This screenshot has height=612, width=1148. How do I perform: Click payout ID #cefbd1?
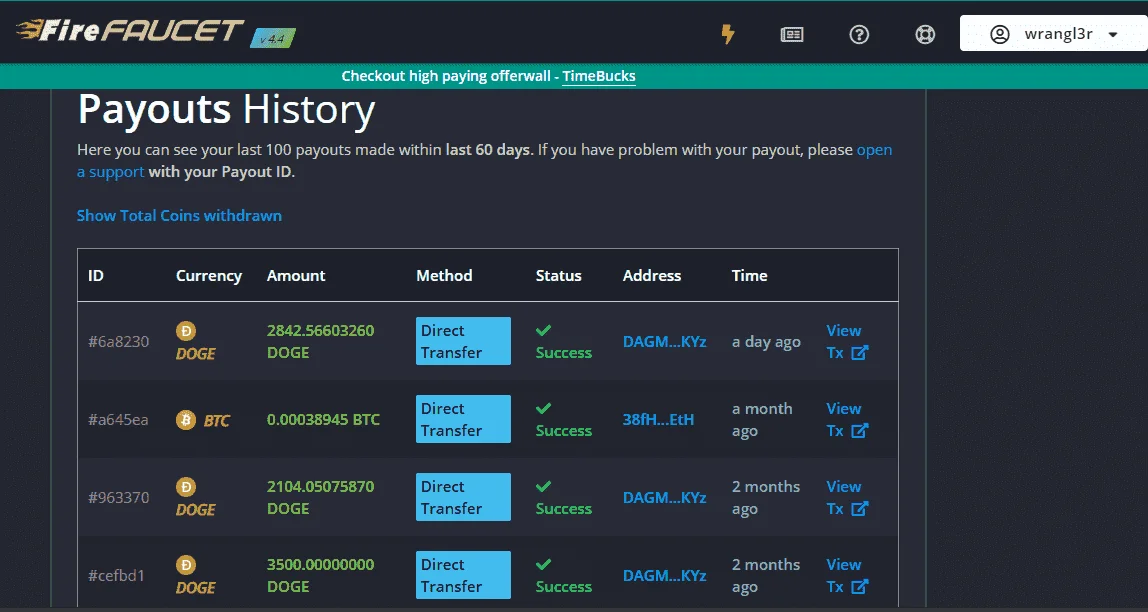[116, 576]
